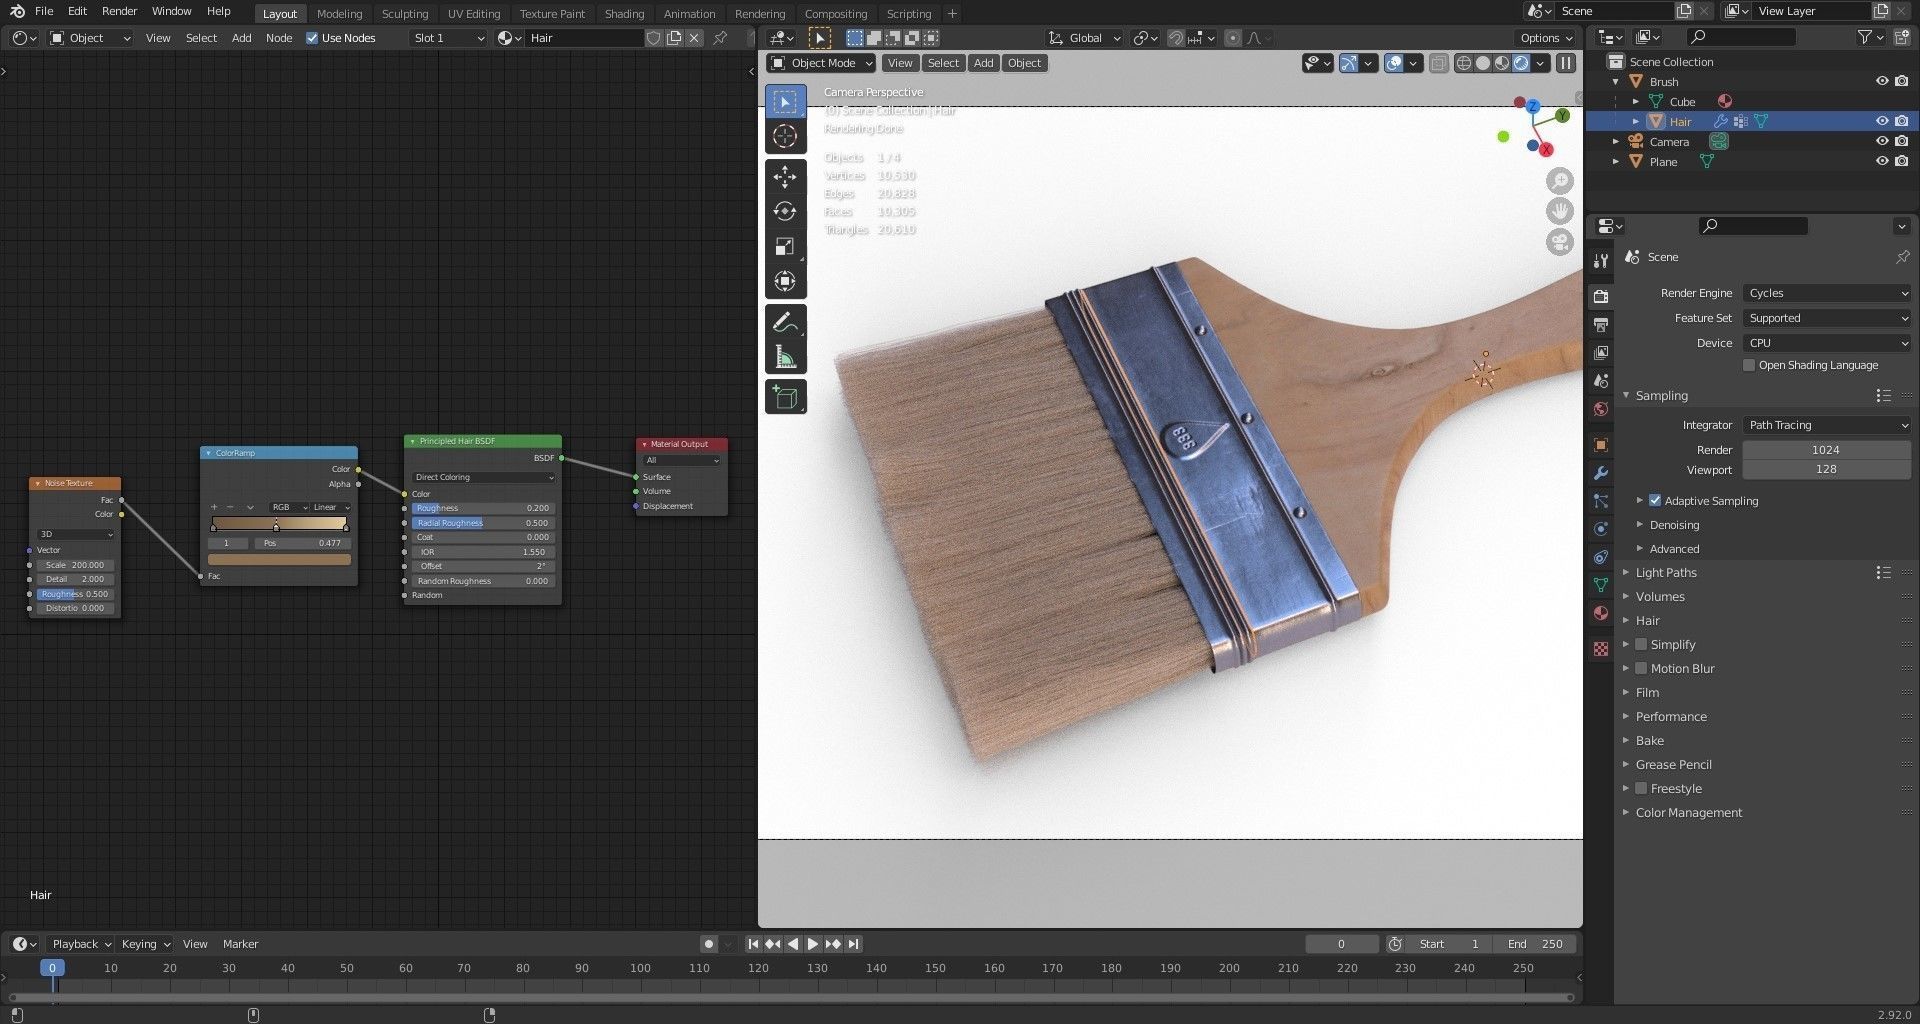Disable the Adaptive Sampling checkbox
The image size is (1920, 1024).
(1655, 501)
